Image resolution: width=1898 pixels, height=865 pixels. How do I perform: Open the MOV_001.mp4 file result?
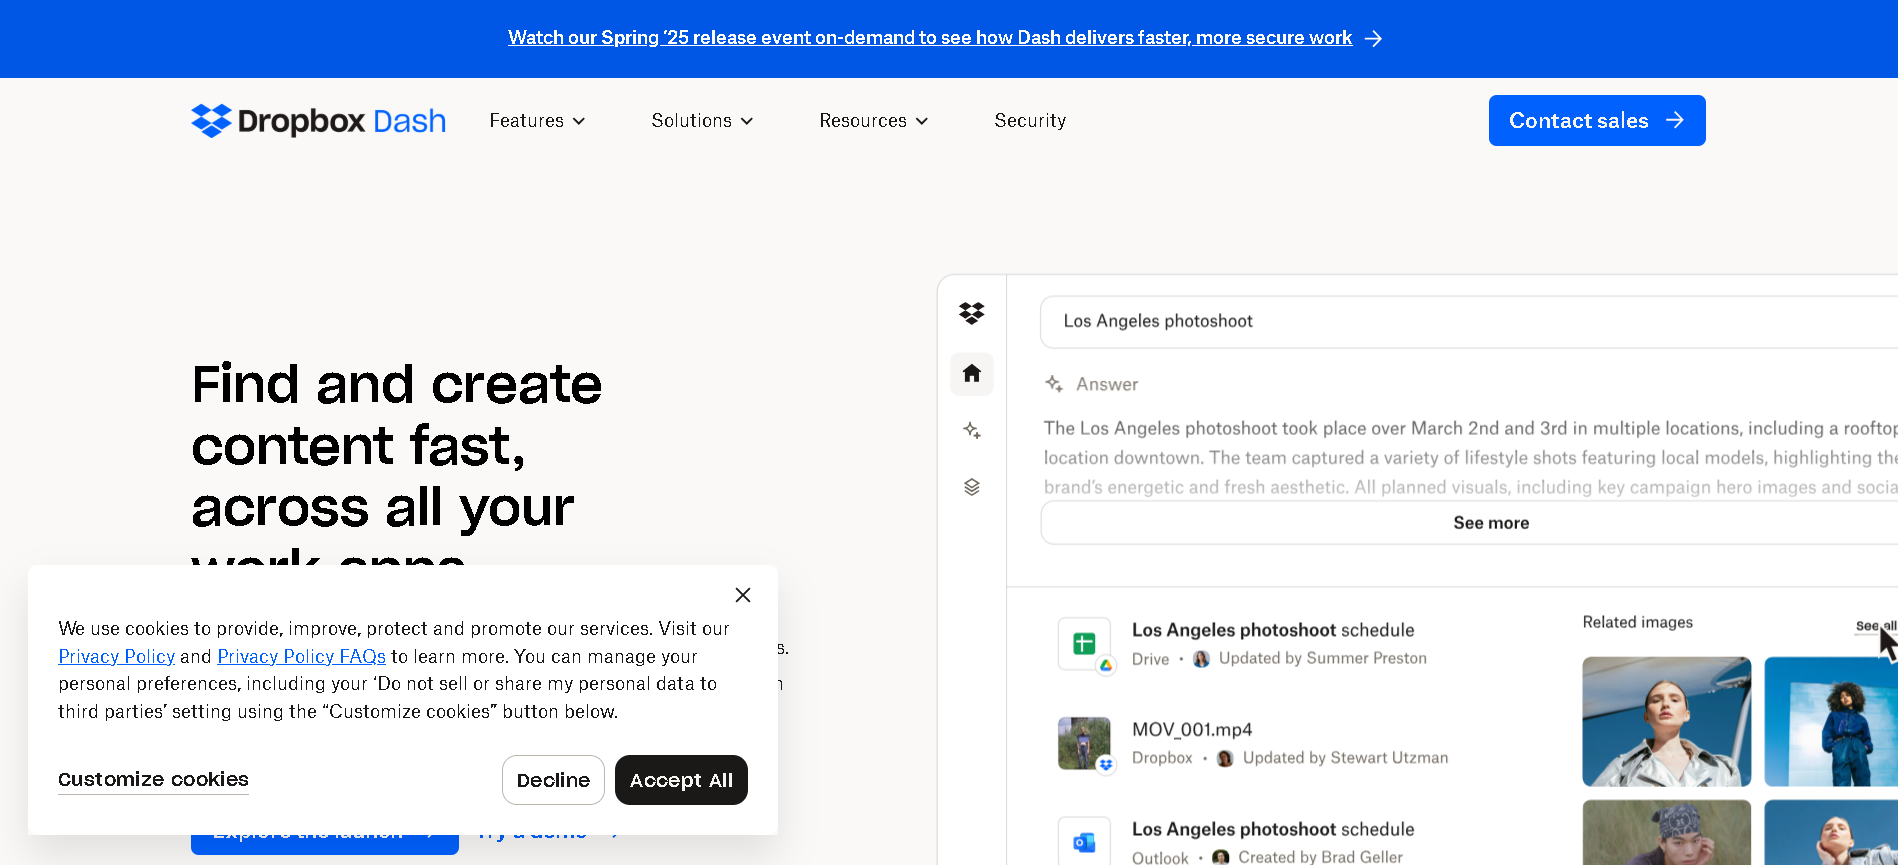click(x=1192, y=730)
